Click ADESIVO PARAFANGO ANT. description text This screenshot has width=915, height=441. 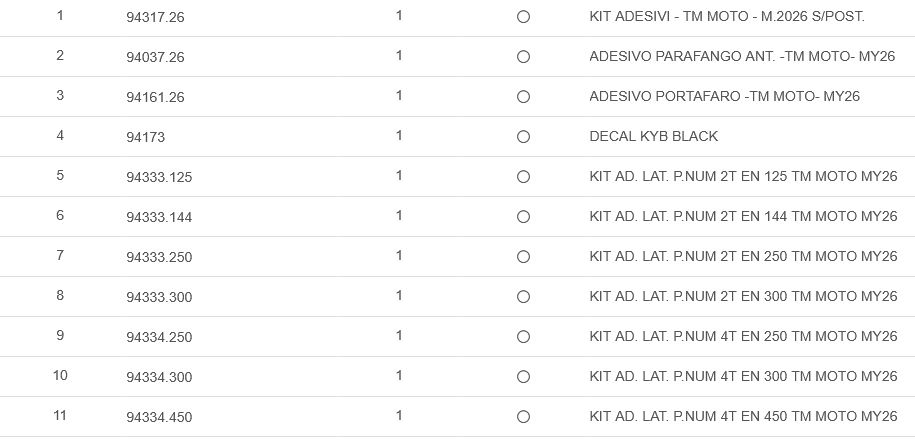click(742, 57)
